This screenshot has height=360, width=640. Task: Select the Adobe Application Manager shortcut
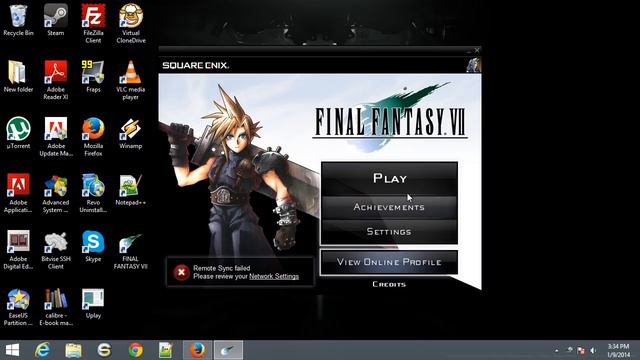coord(18,193)
